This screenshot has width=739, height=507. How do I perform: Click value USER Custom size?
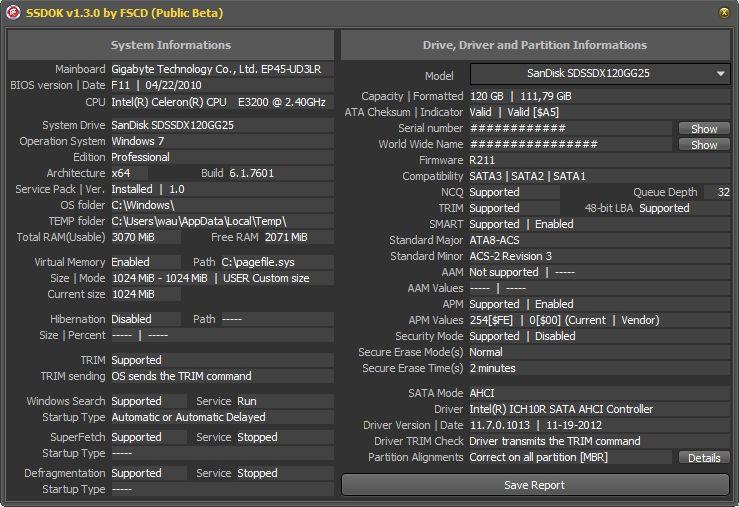266,278
